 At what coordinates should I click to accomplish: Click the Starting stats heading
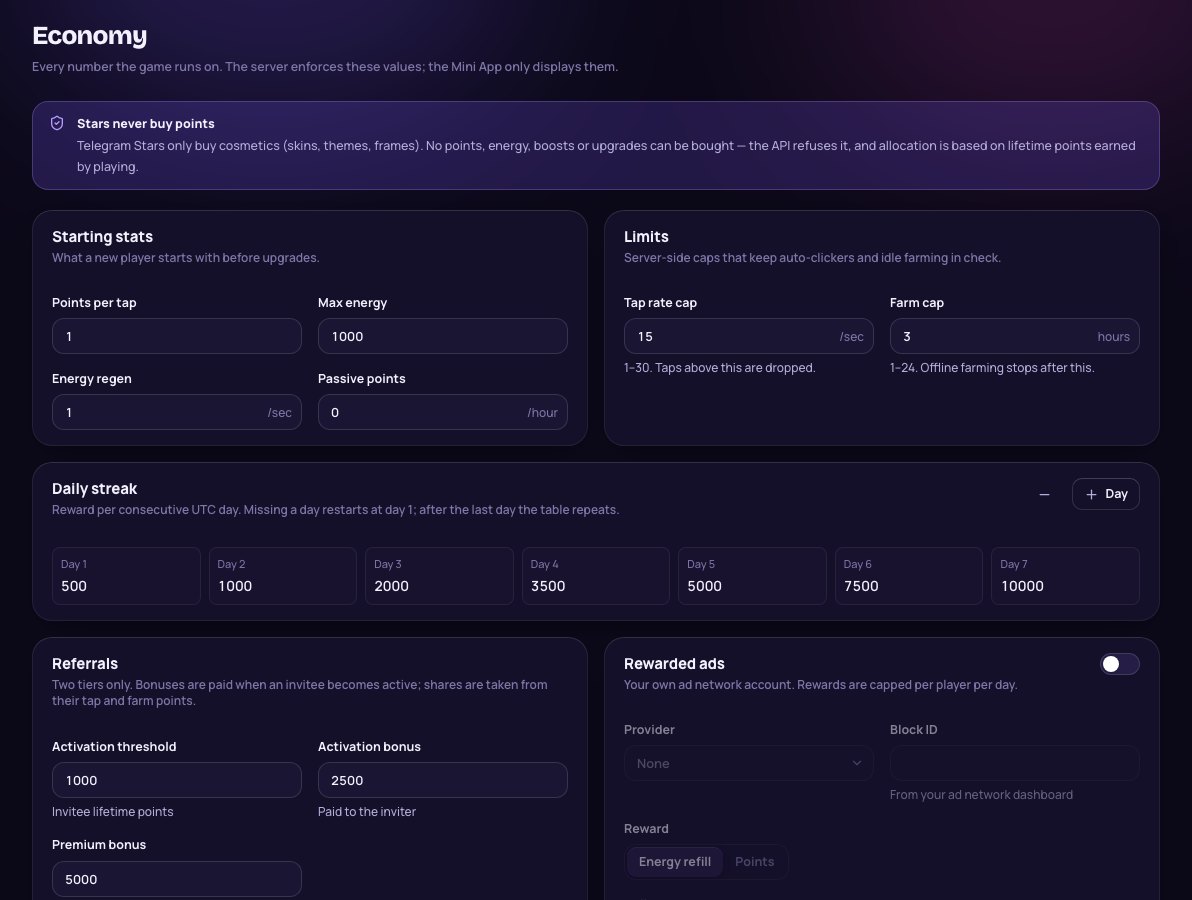tap(102, 236)
